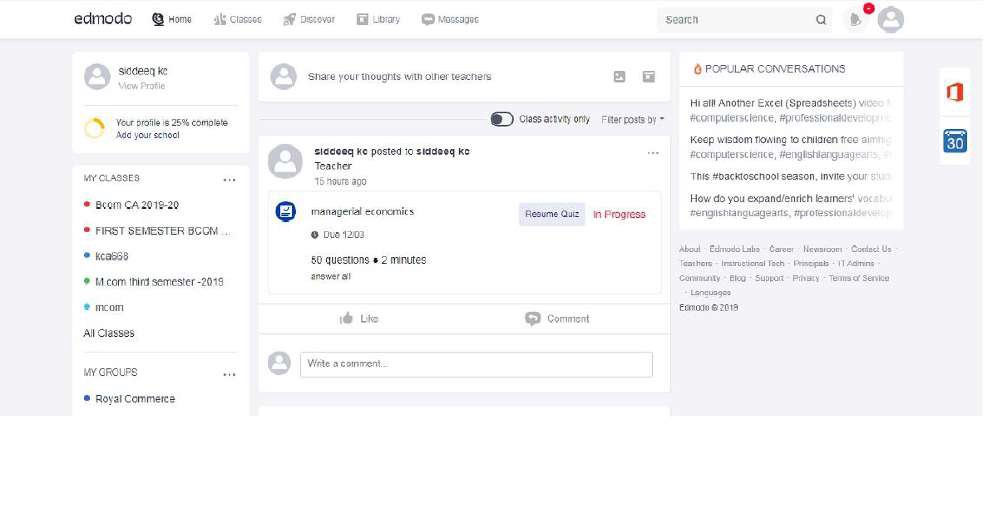989x525 pixels.
Task: Click the flame icon by Popular Conversations
Action: coord(697,69)
